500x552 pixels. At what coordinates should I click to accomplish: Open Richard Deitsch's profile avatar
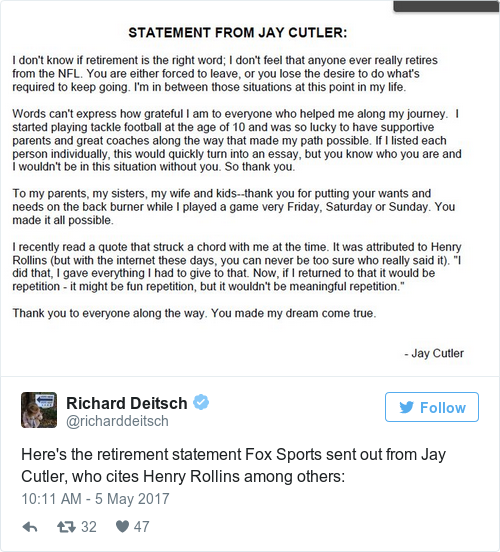point(39,410)
